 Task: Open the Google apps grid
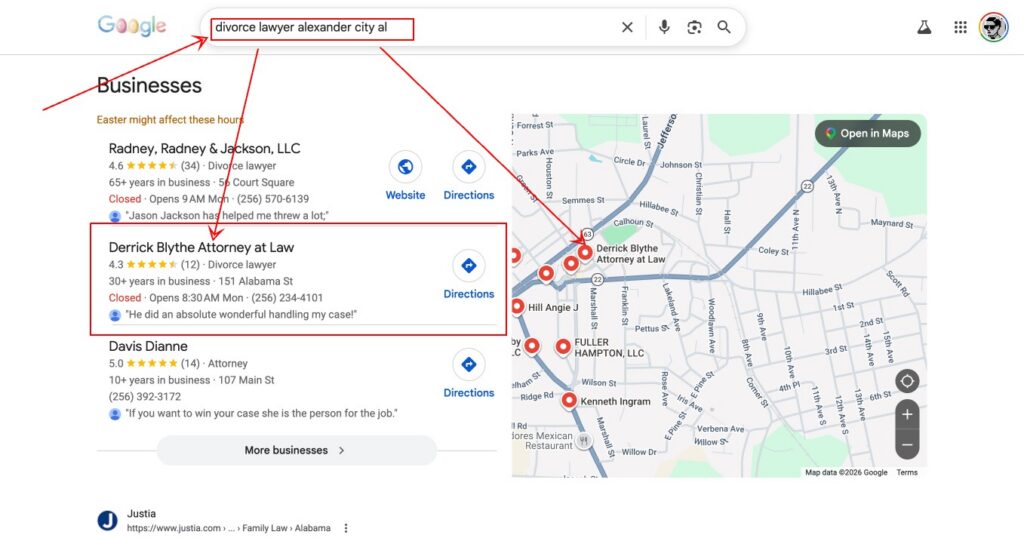[960, 27]
